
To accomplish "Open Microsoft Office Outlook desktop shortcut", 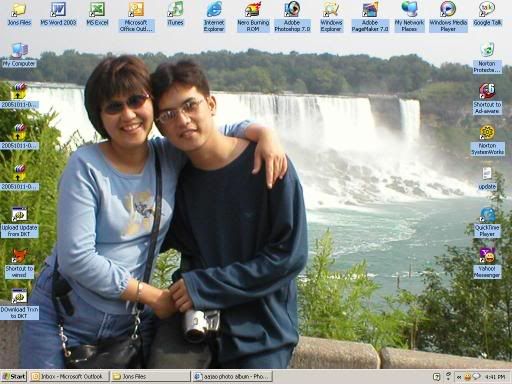I will (136, 17).
